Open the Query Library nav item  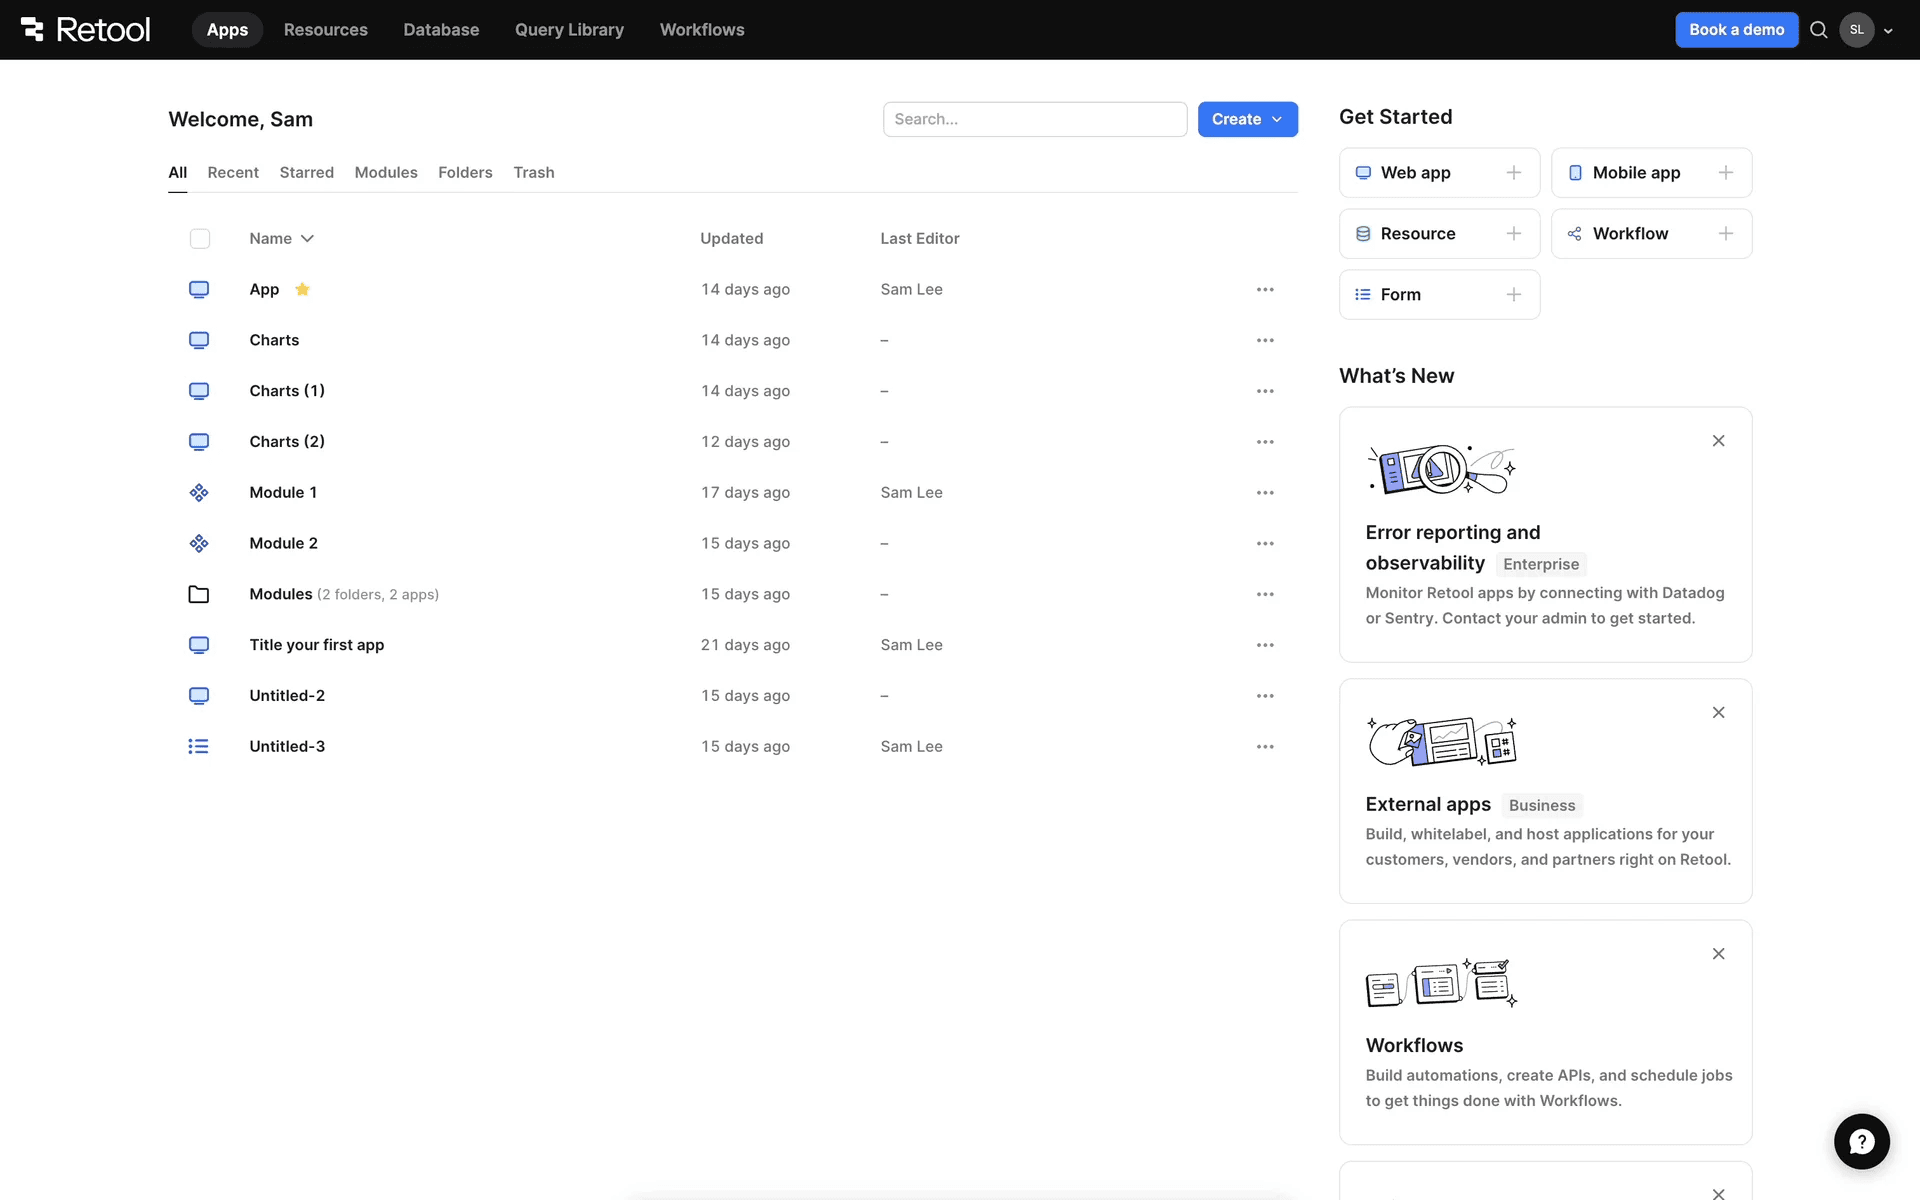(x=569, y=30)
